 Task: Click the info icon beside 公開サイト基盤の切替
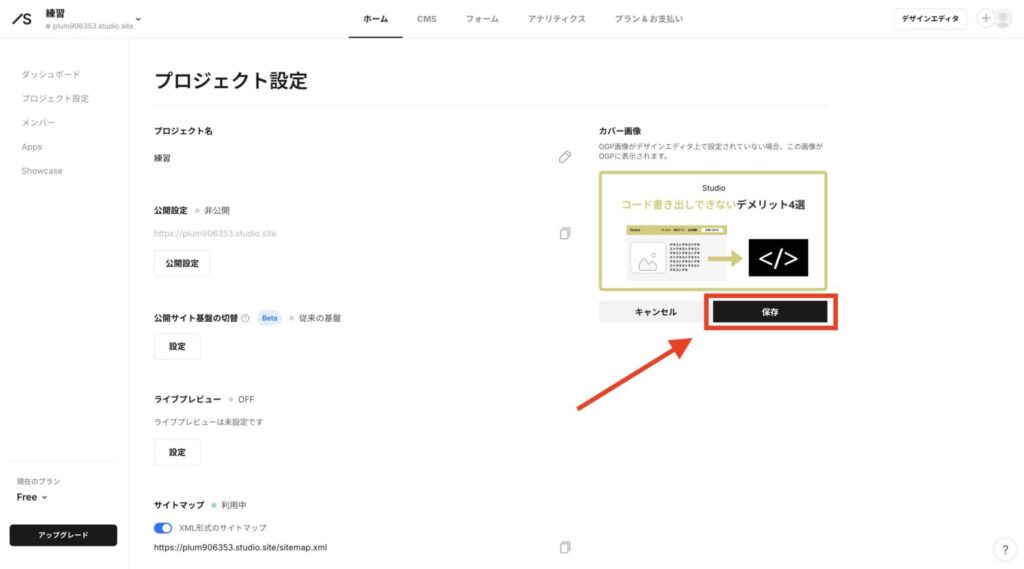point(246,318)
